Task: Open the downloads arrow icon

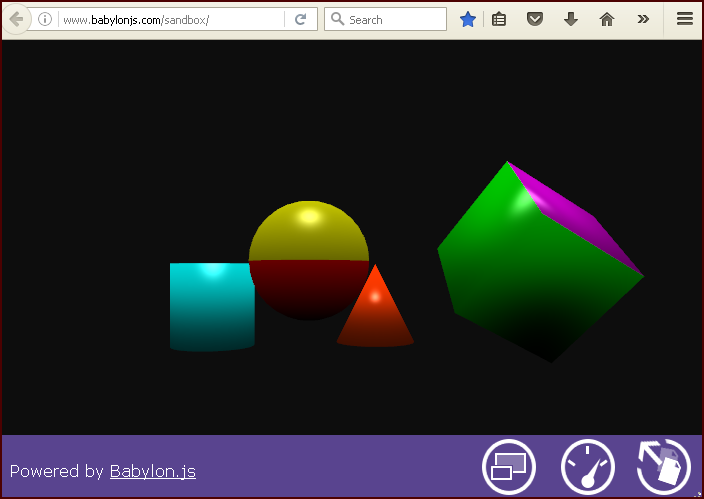Action: (x=571, y=19)
